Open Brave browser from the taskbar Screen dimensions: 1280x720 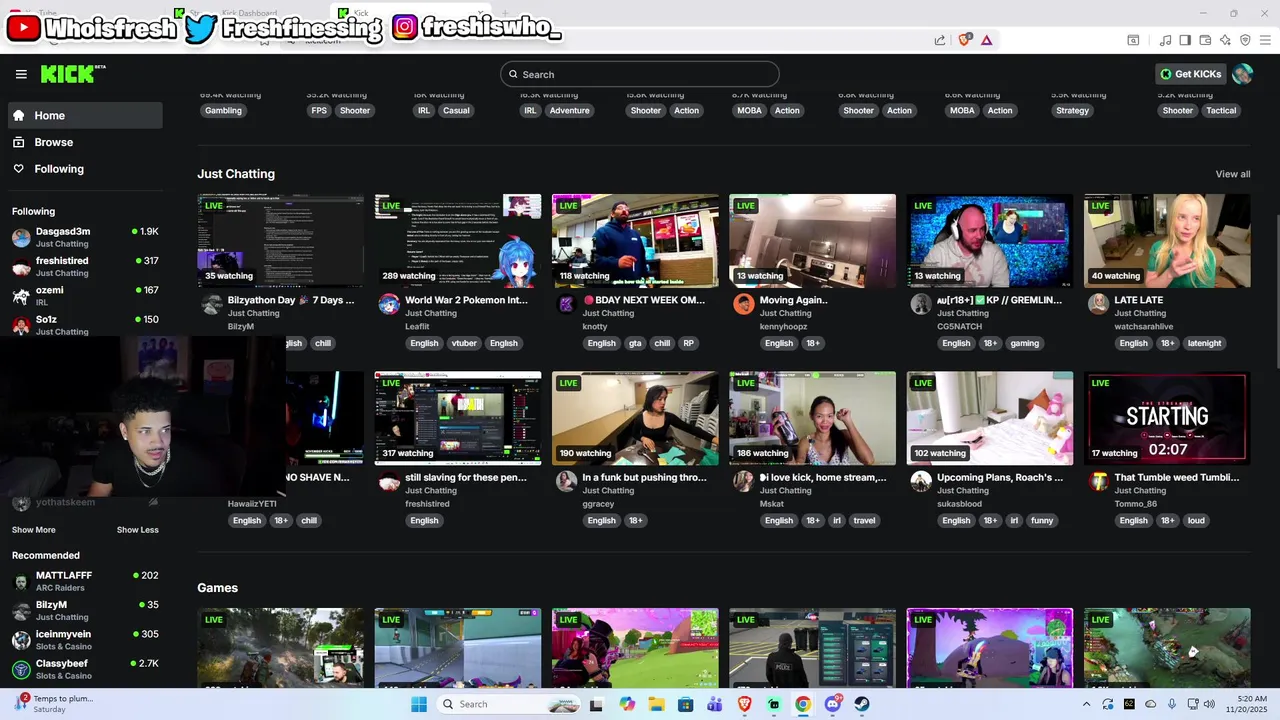coord(744,704)
